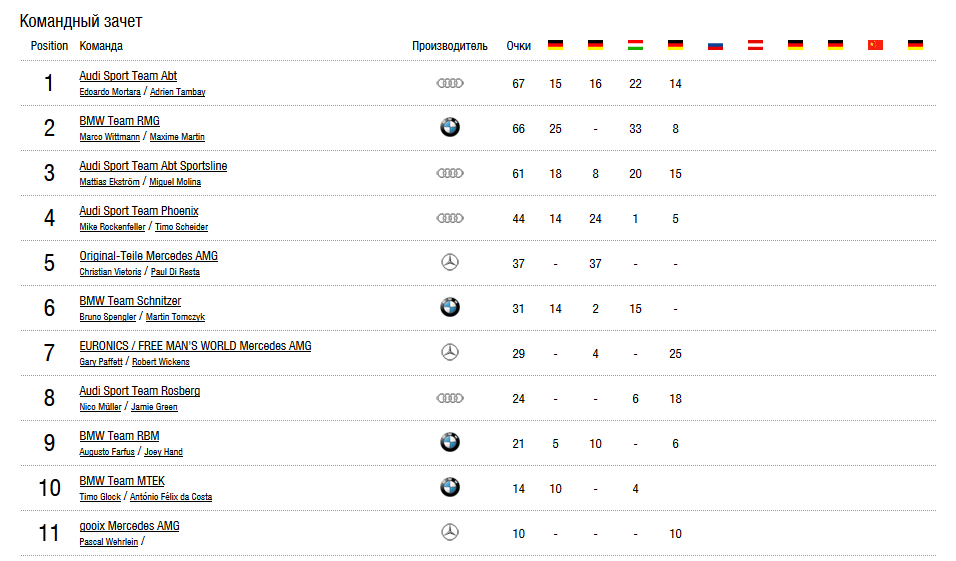
Task: Click the Austrian flag column header
Action: point(755,45)
